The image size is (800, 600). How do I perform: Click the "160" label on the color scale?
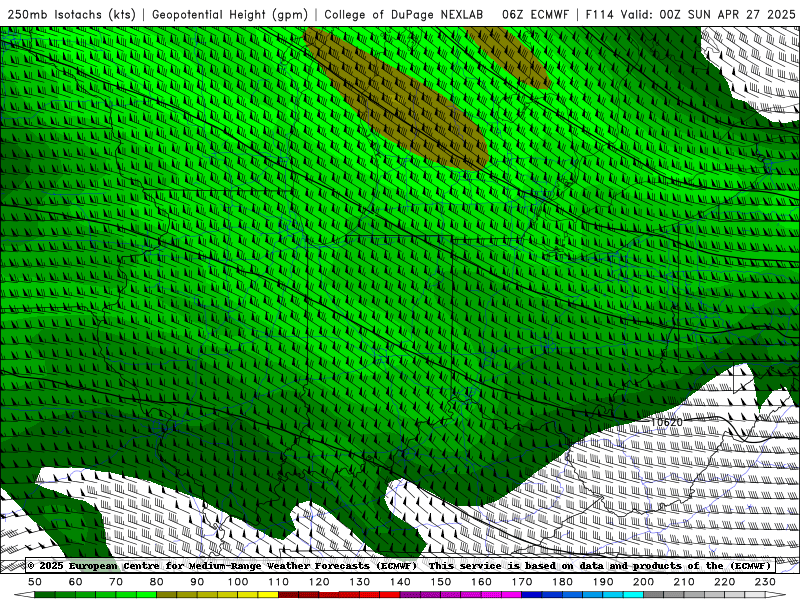pyautogui.click(x=481, y=582)
